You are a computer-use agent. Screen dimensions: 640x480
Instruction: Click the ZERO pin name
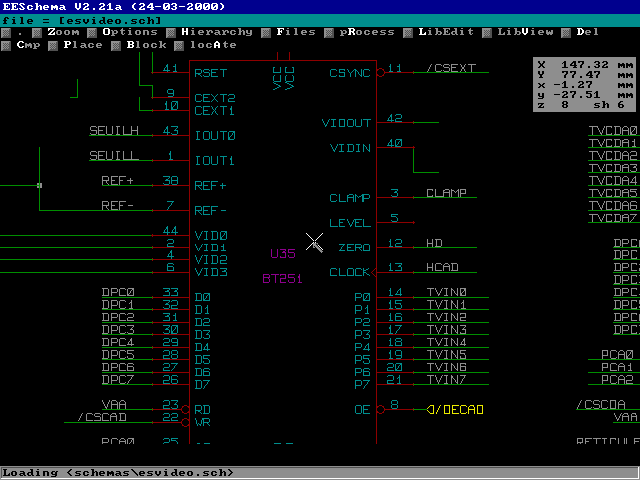[354, 247]
